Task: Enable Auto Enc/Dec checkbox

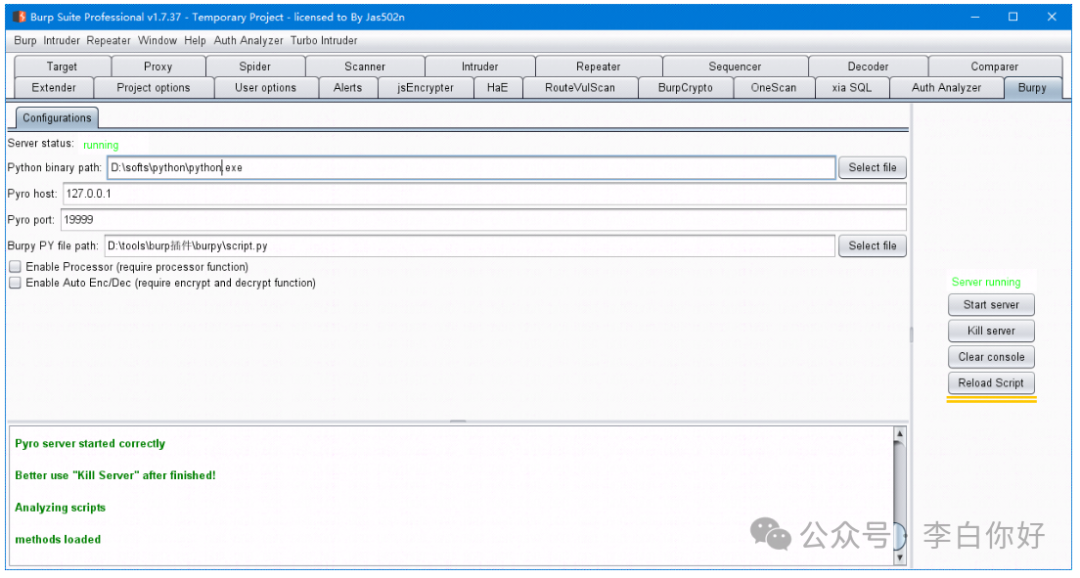Action: click(15, 283)
